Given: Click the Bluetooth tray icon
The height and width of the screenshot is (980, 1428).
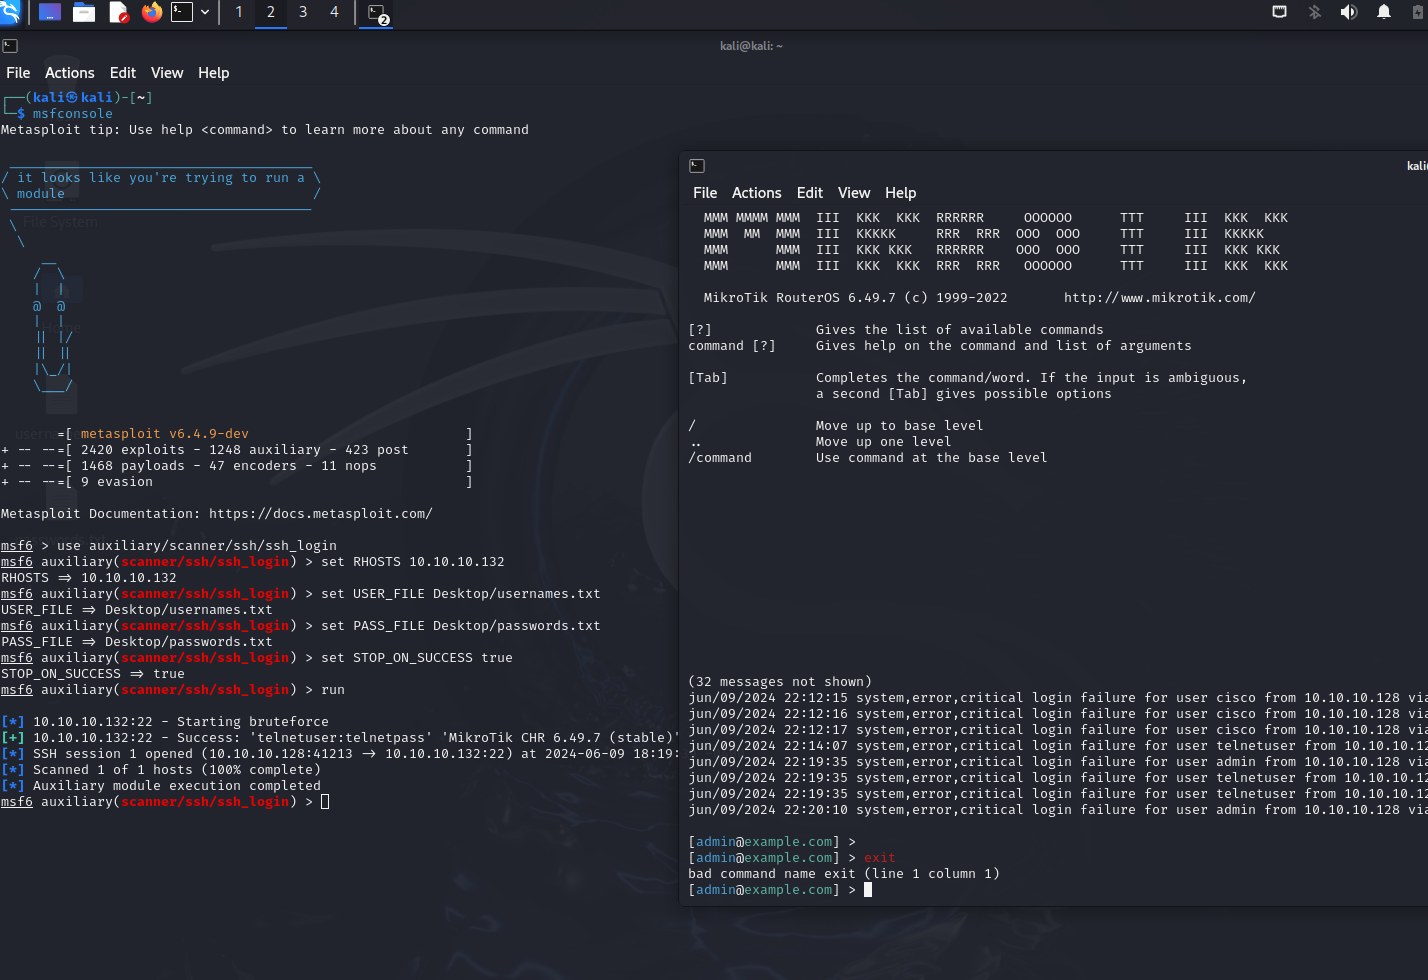Looking at the screenshot, I should tap(1315, 12).
